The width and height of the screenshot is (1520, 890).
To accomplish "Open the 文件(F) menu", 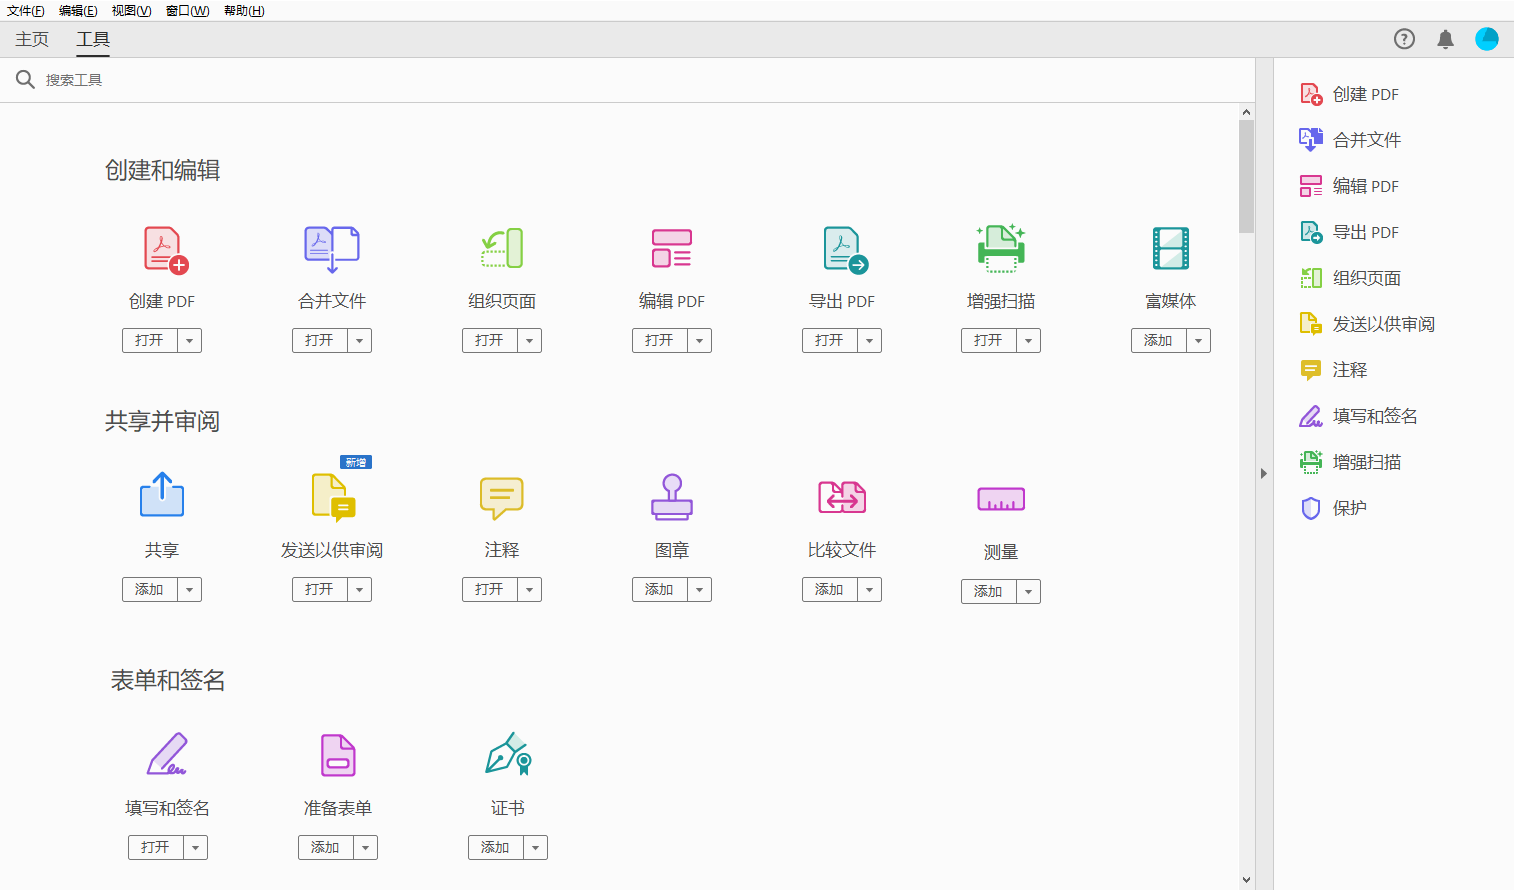I will 26,11.
